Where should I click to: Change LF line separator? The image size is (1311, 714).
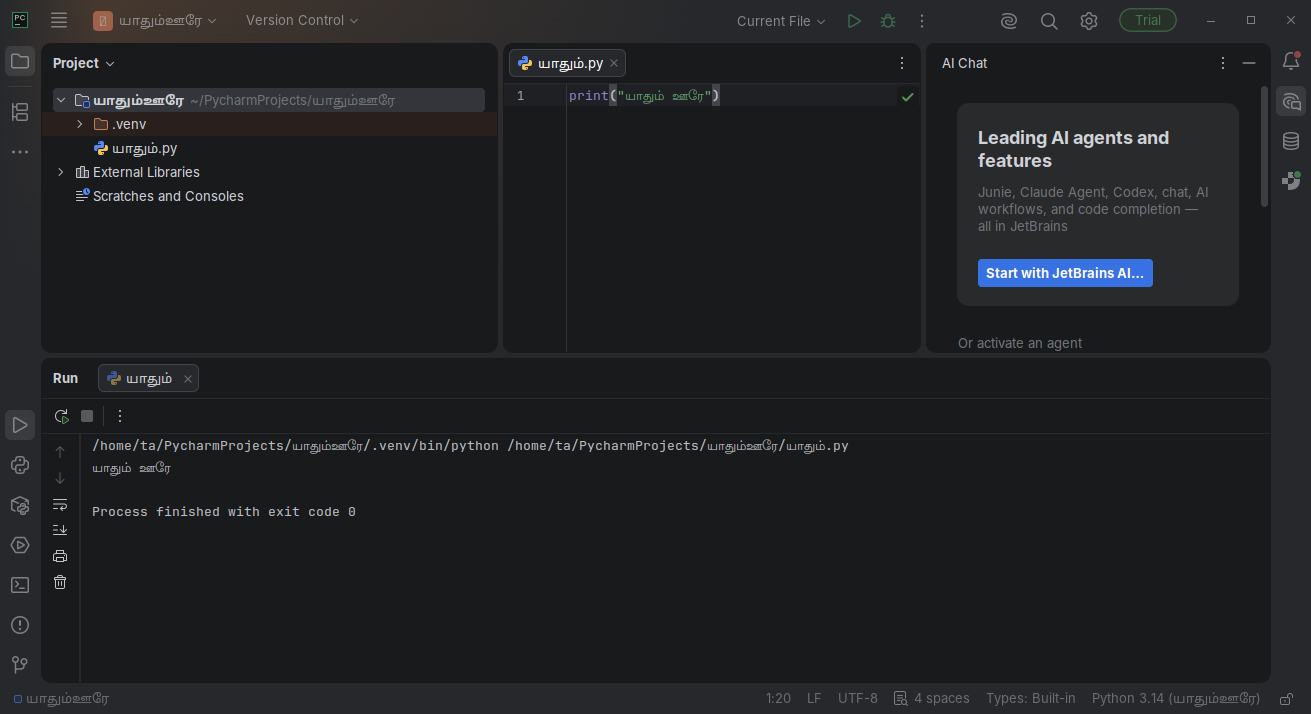tap(814, 698)
